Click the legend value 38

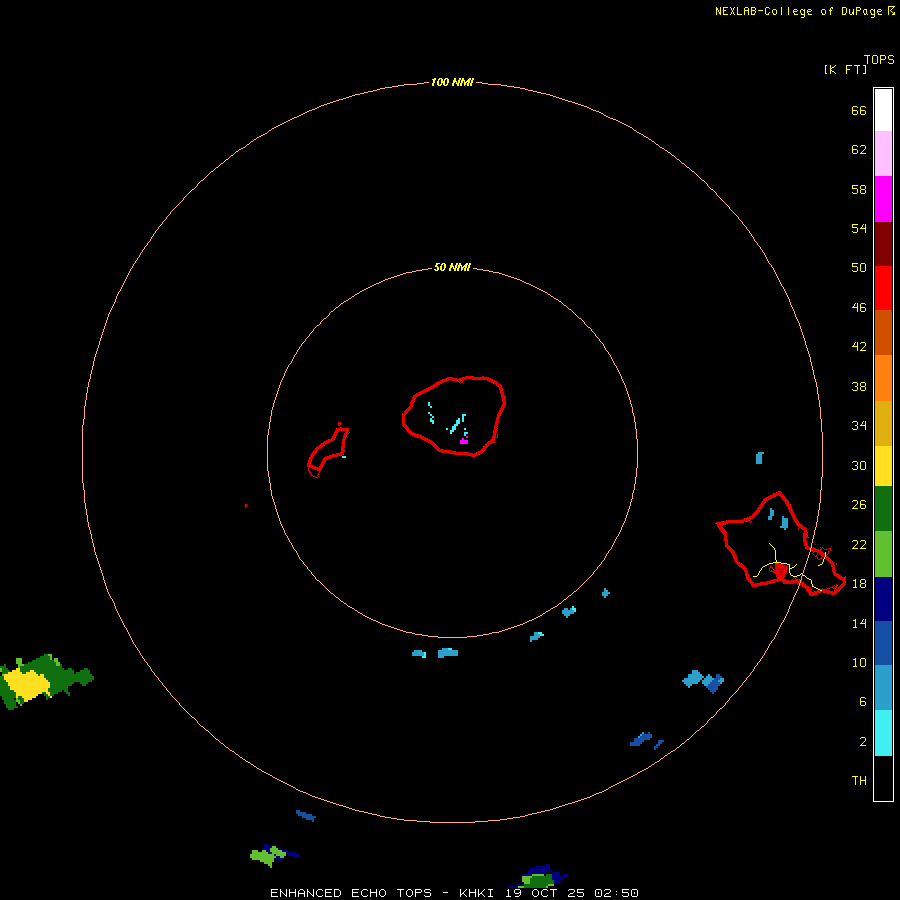point(859,387)
